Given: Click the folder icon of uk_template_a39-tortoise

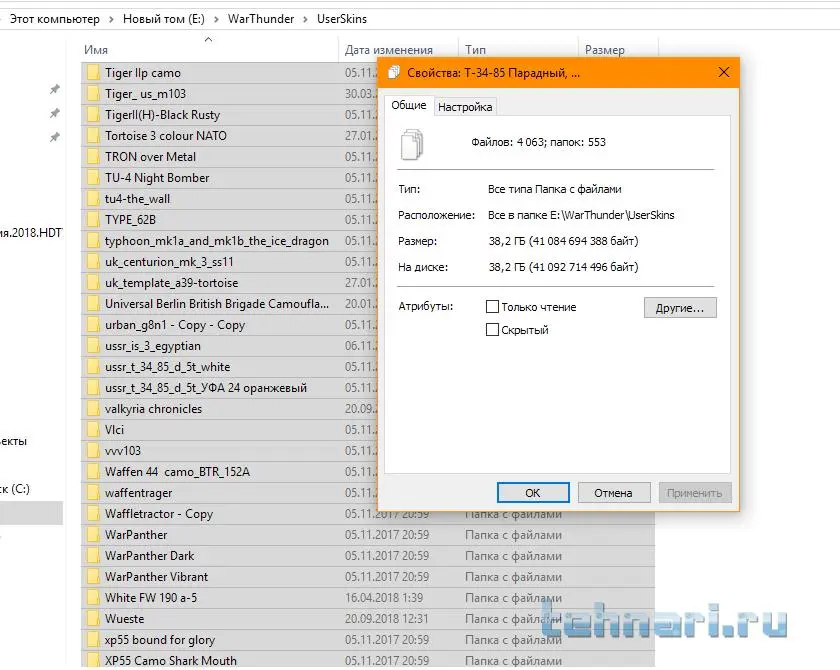Looking at the screenshot, I should tap(93, 283).
